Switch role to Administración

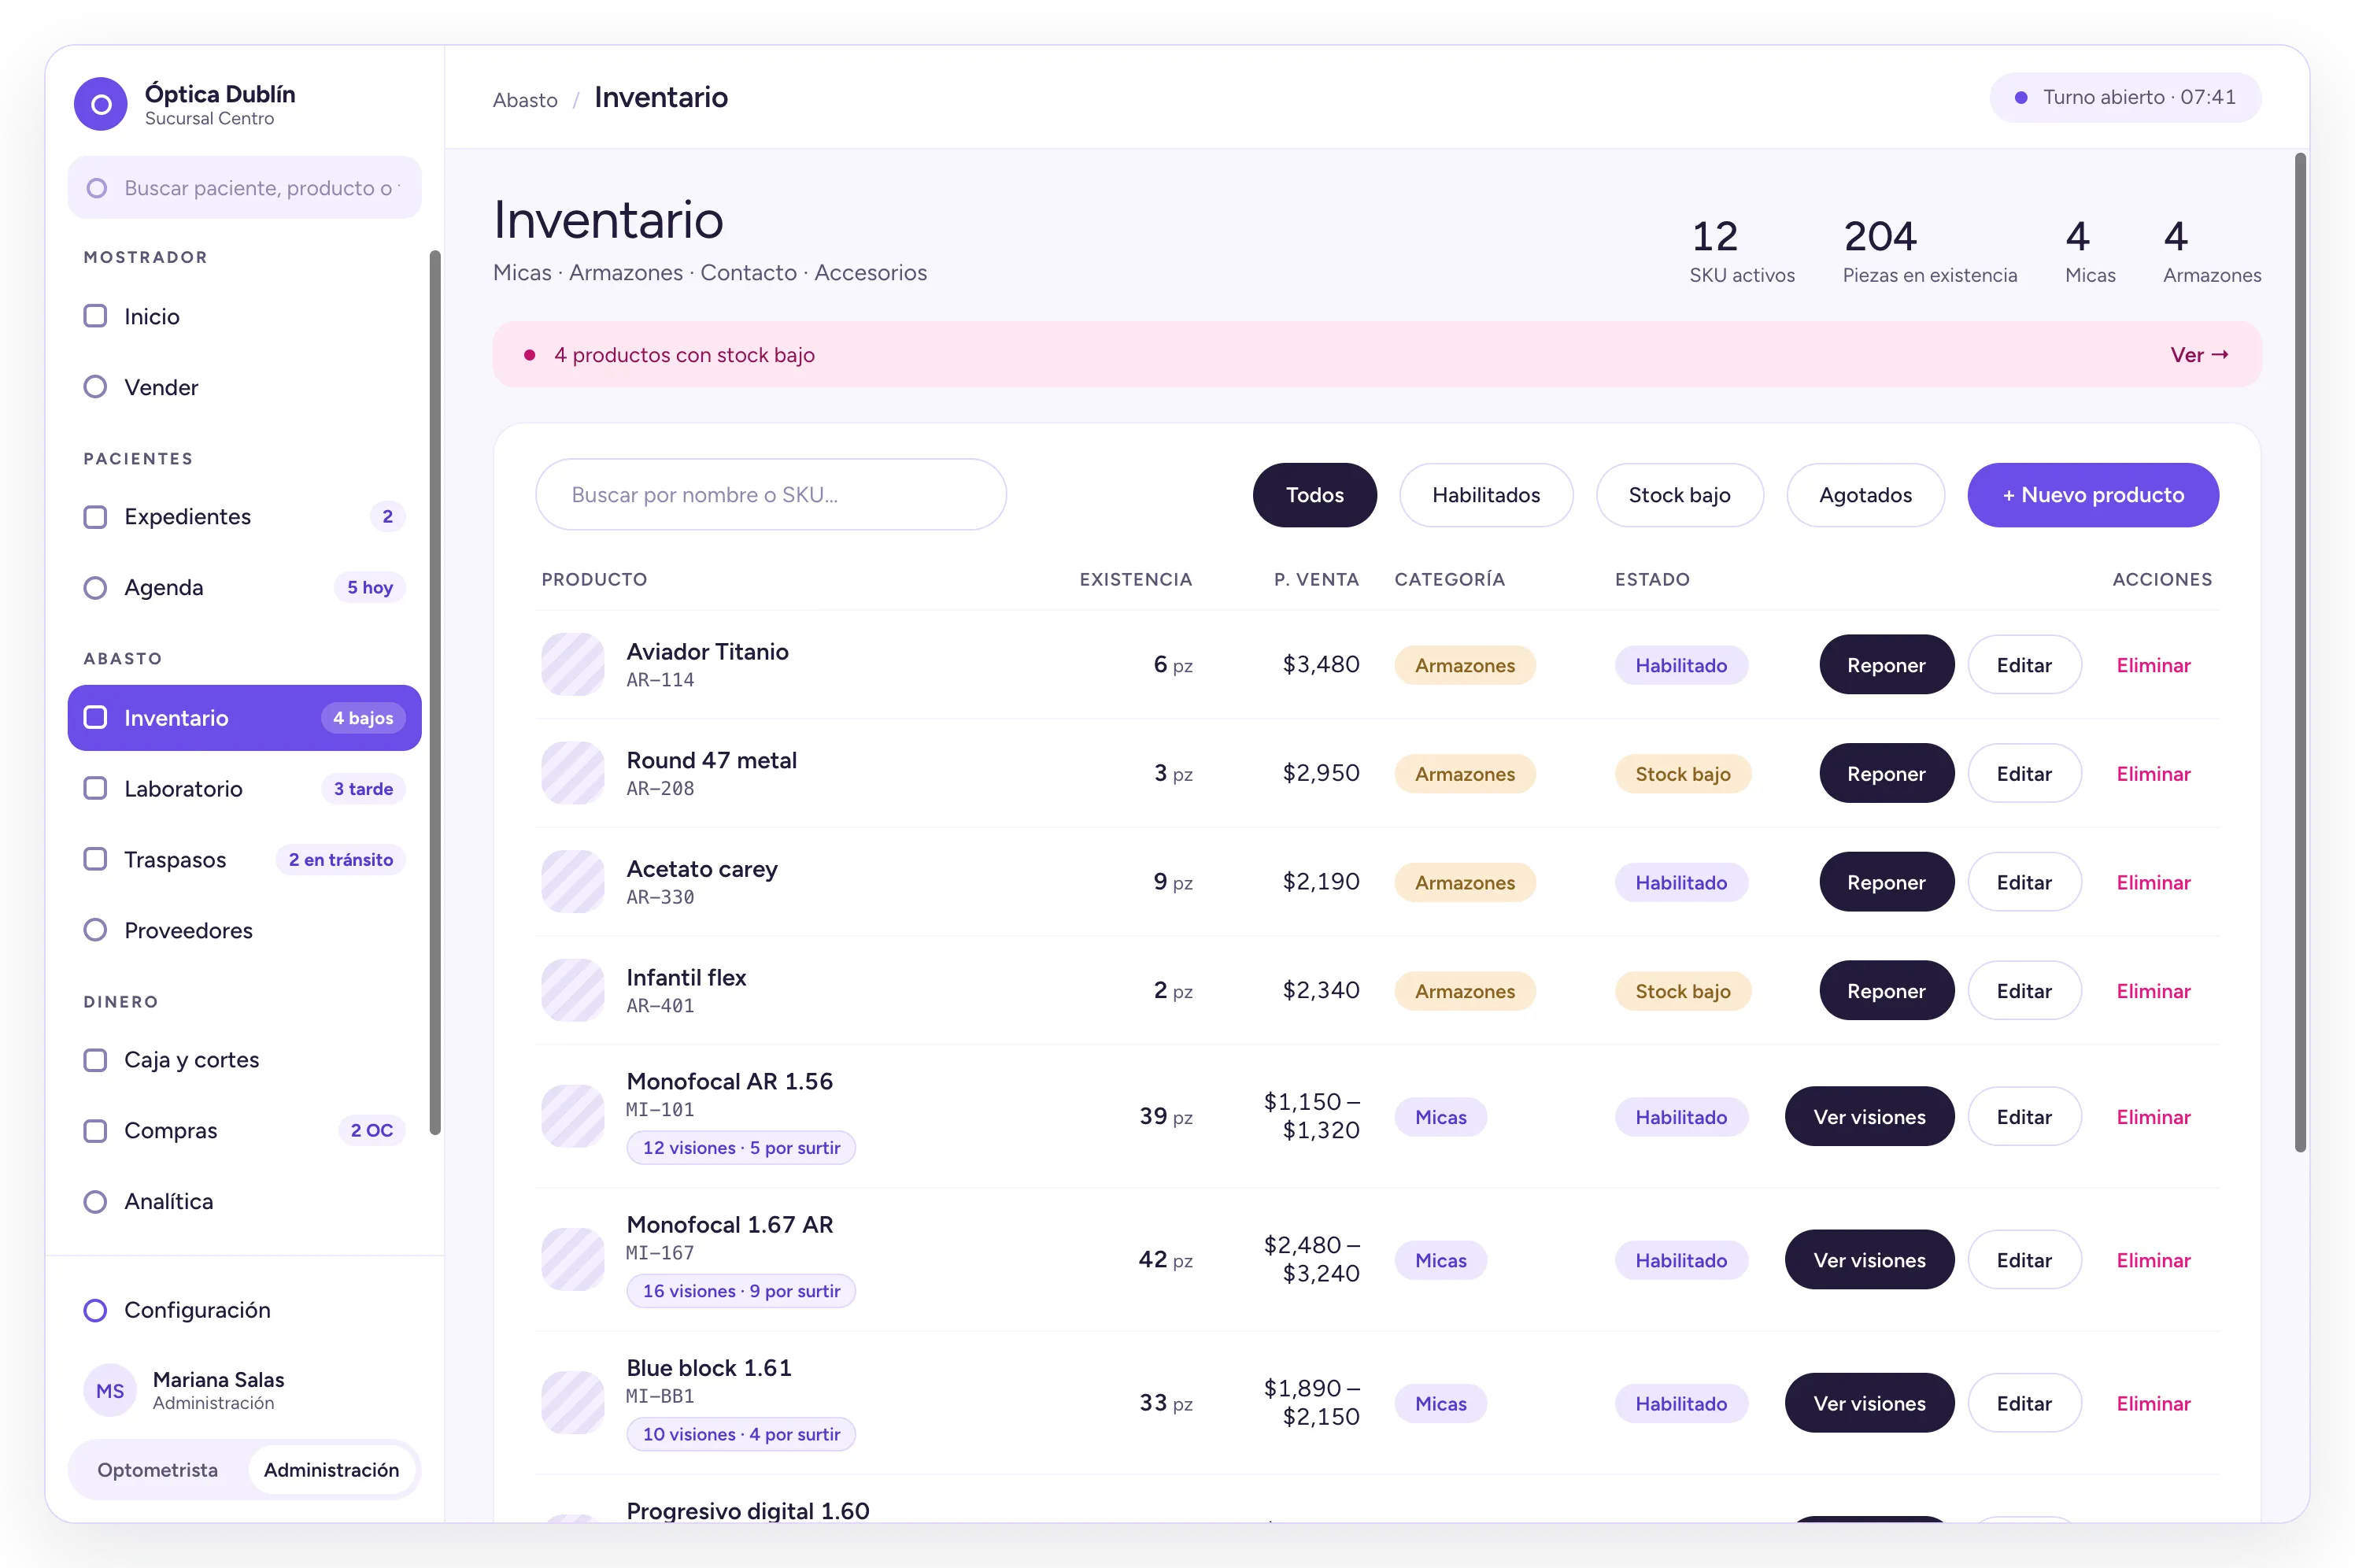coord(331,1470)
